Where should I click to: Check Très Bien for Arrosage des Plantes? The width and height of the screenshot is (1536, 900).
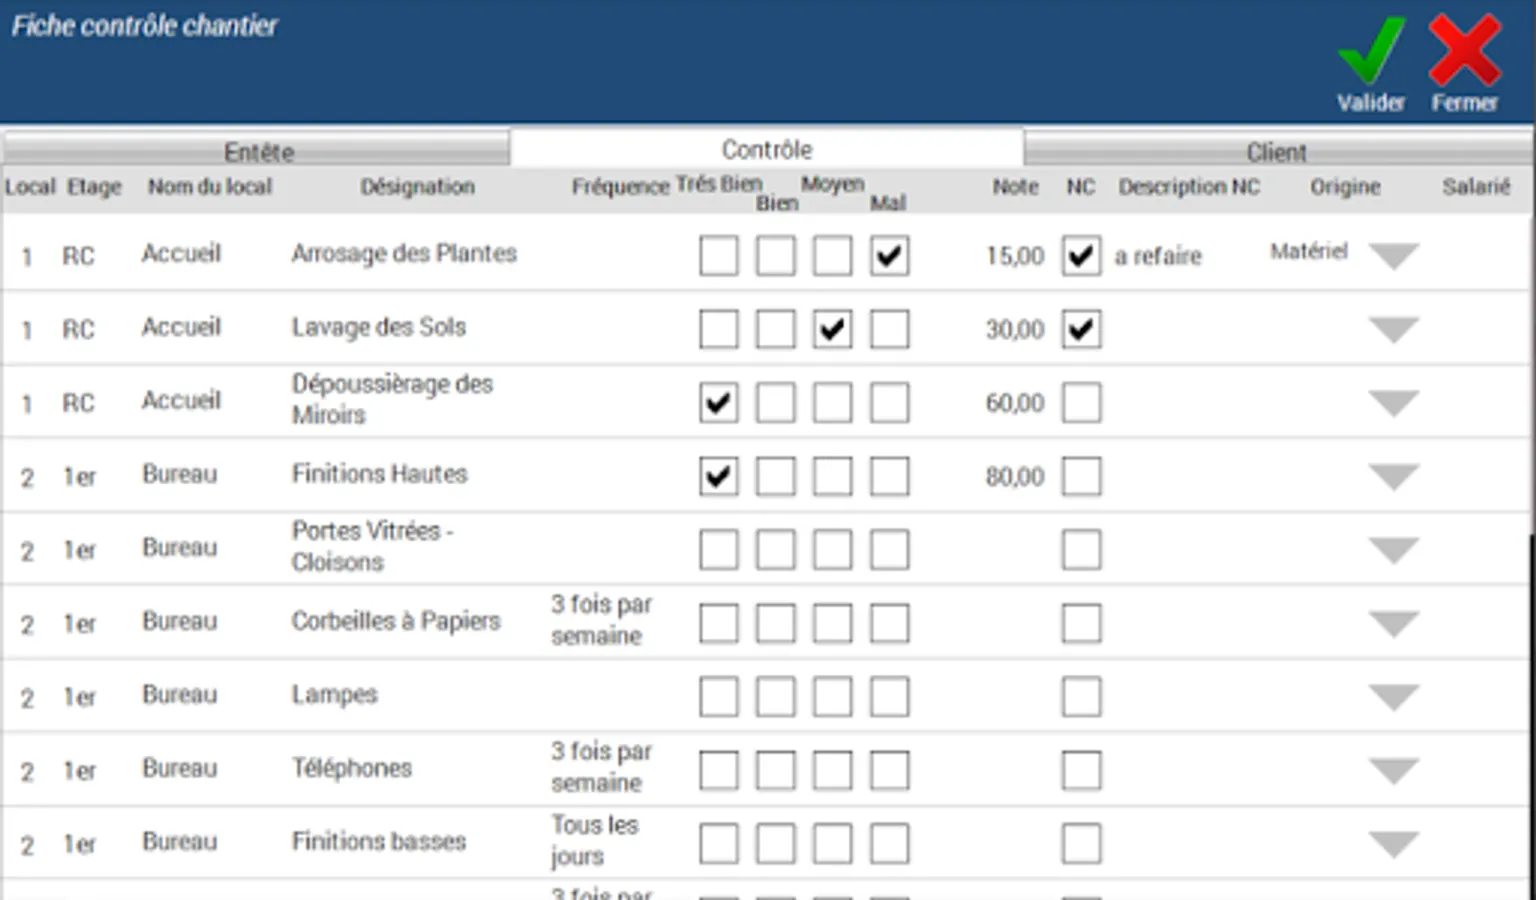719,256
